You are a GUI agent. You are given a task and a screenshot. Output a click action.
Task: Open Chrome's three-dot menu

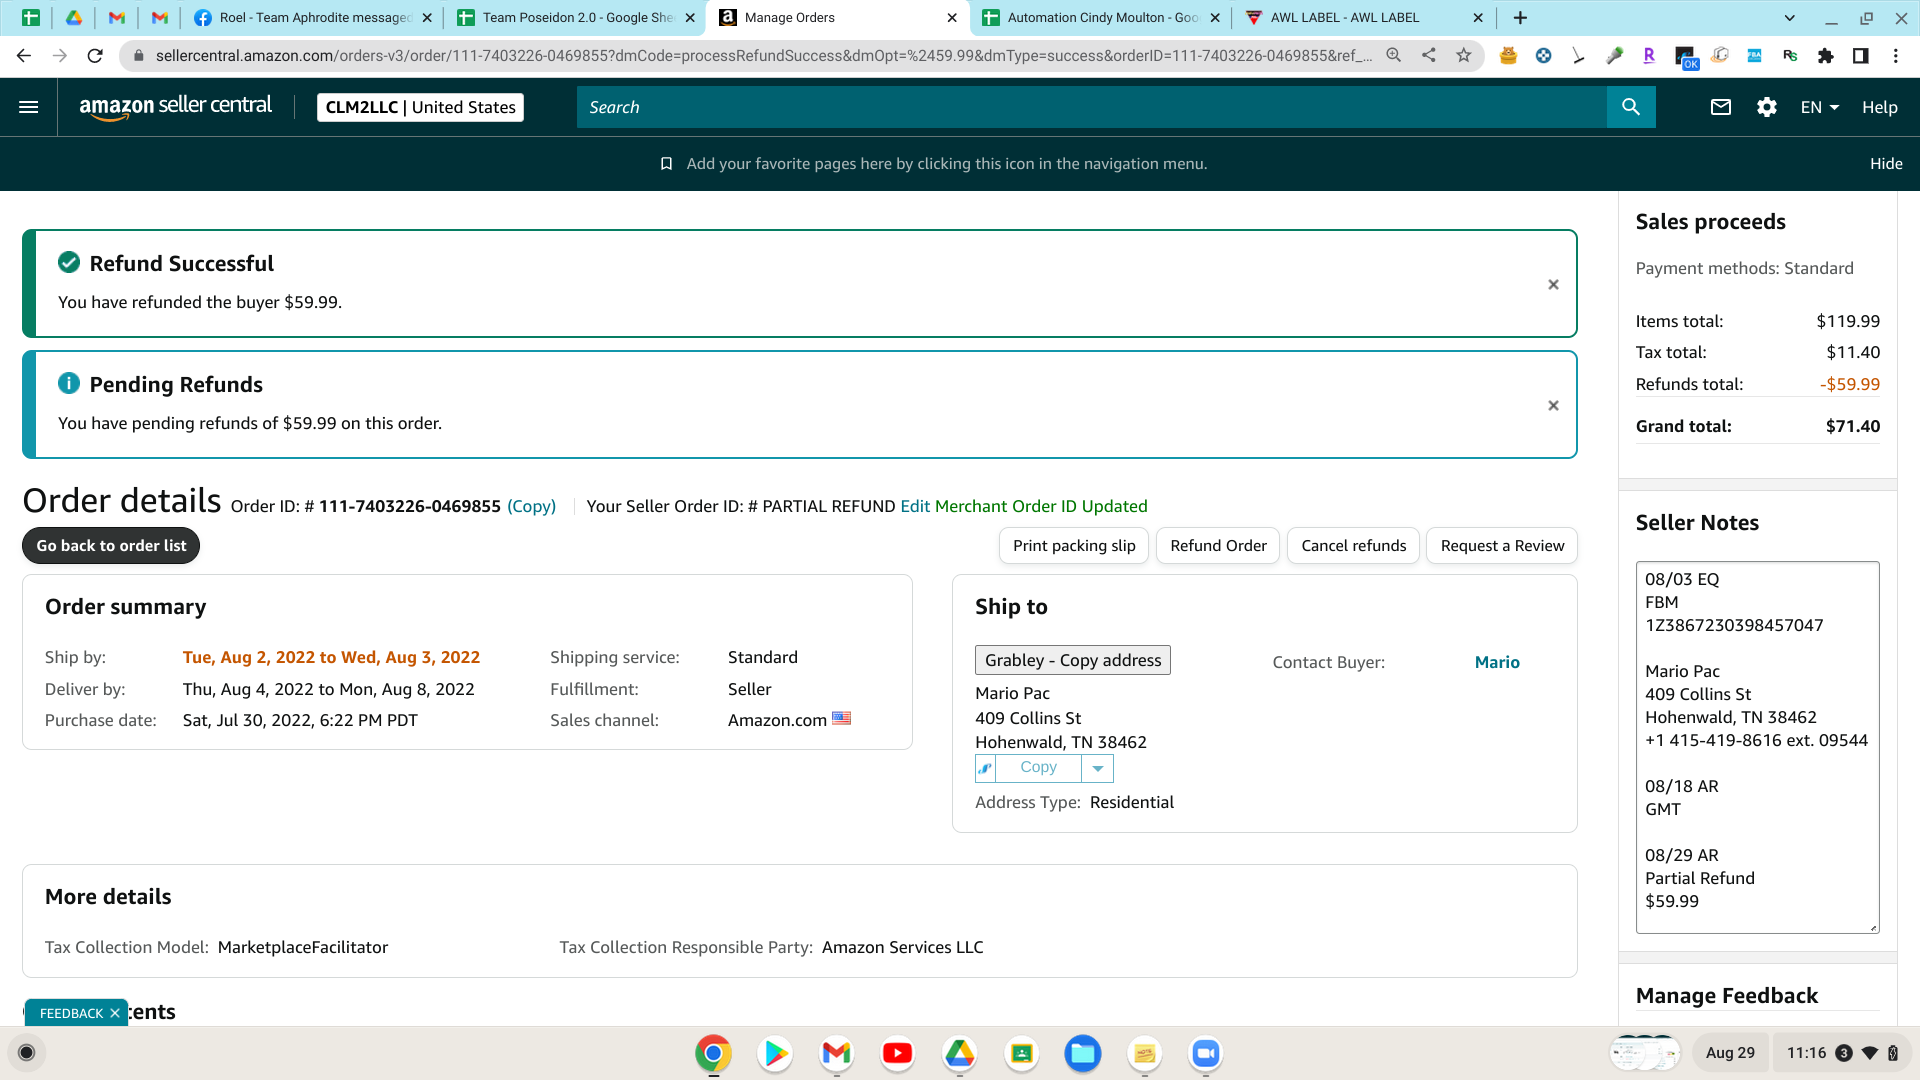[x=1896, y=56]
